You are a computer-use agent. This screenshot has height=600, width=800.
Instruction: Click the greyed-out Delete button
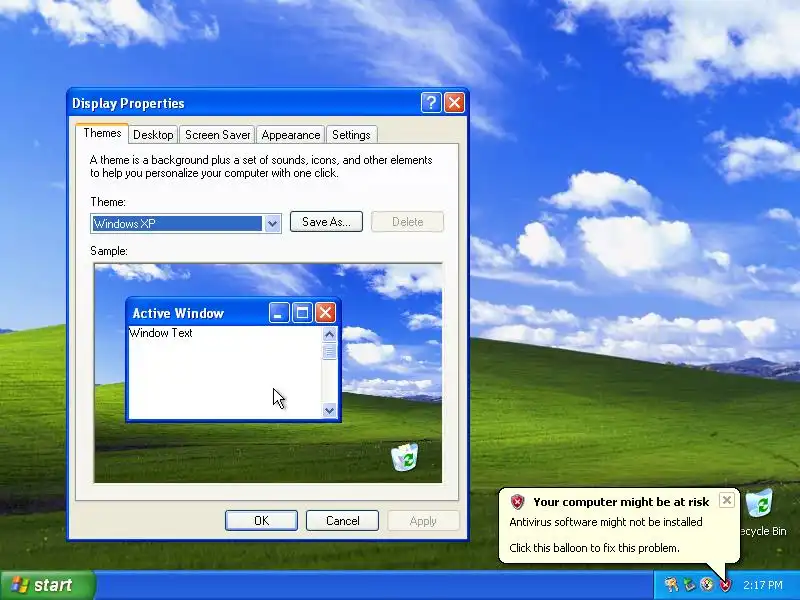coord(408,222)
